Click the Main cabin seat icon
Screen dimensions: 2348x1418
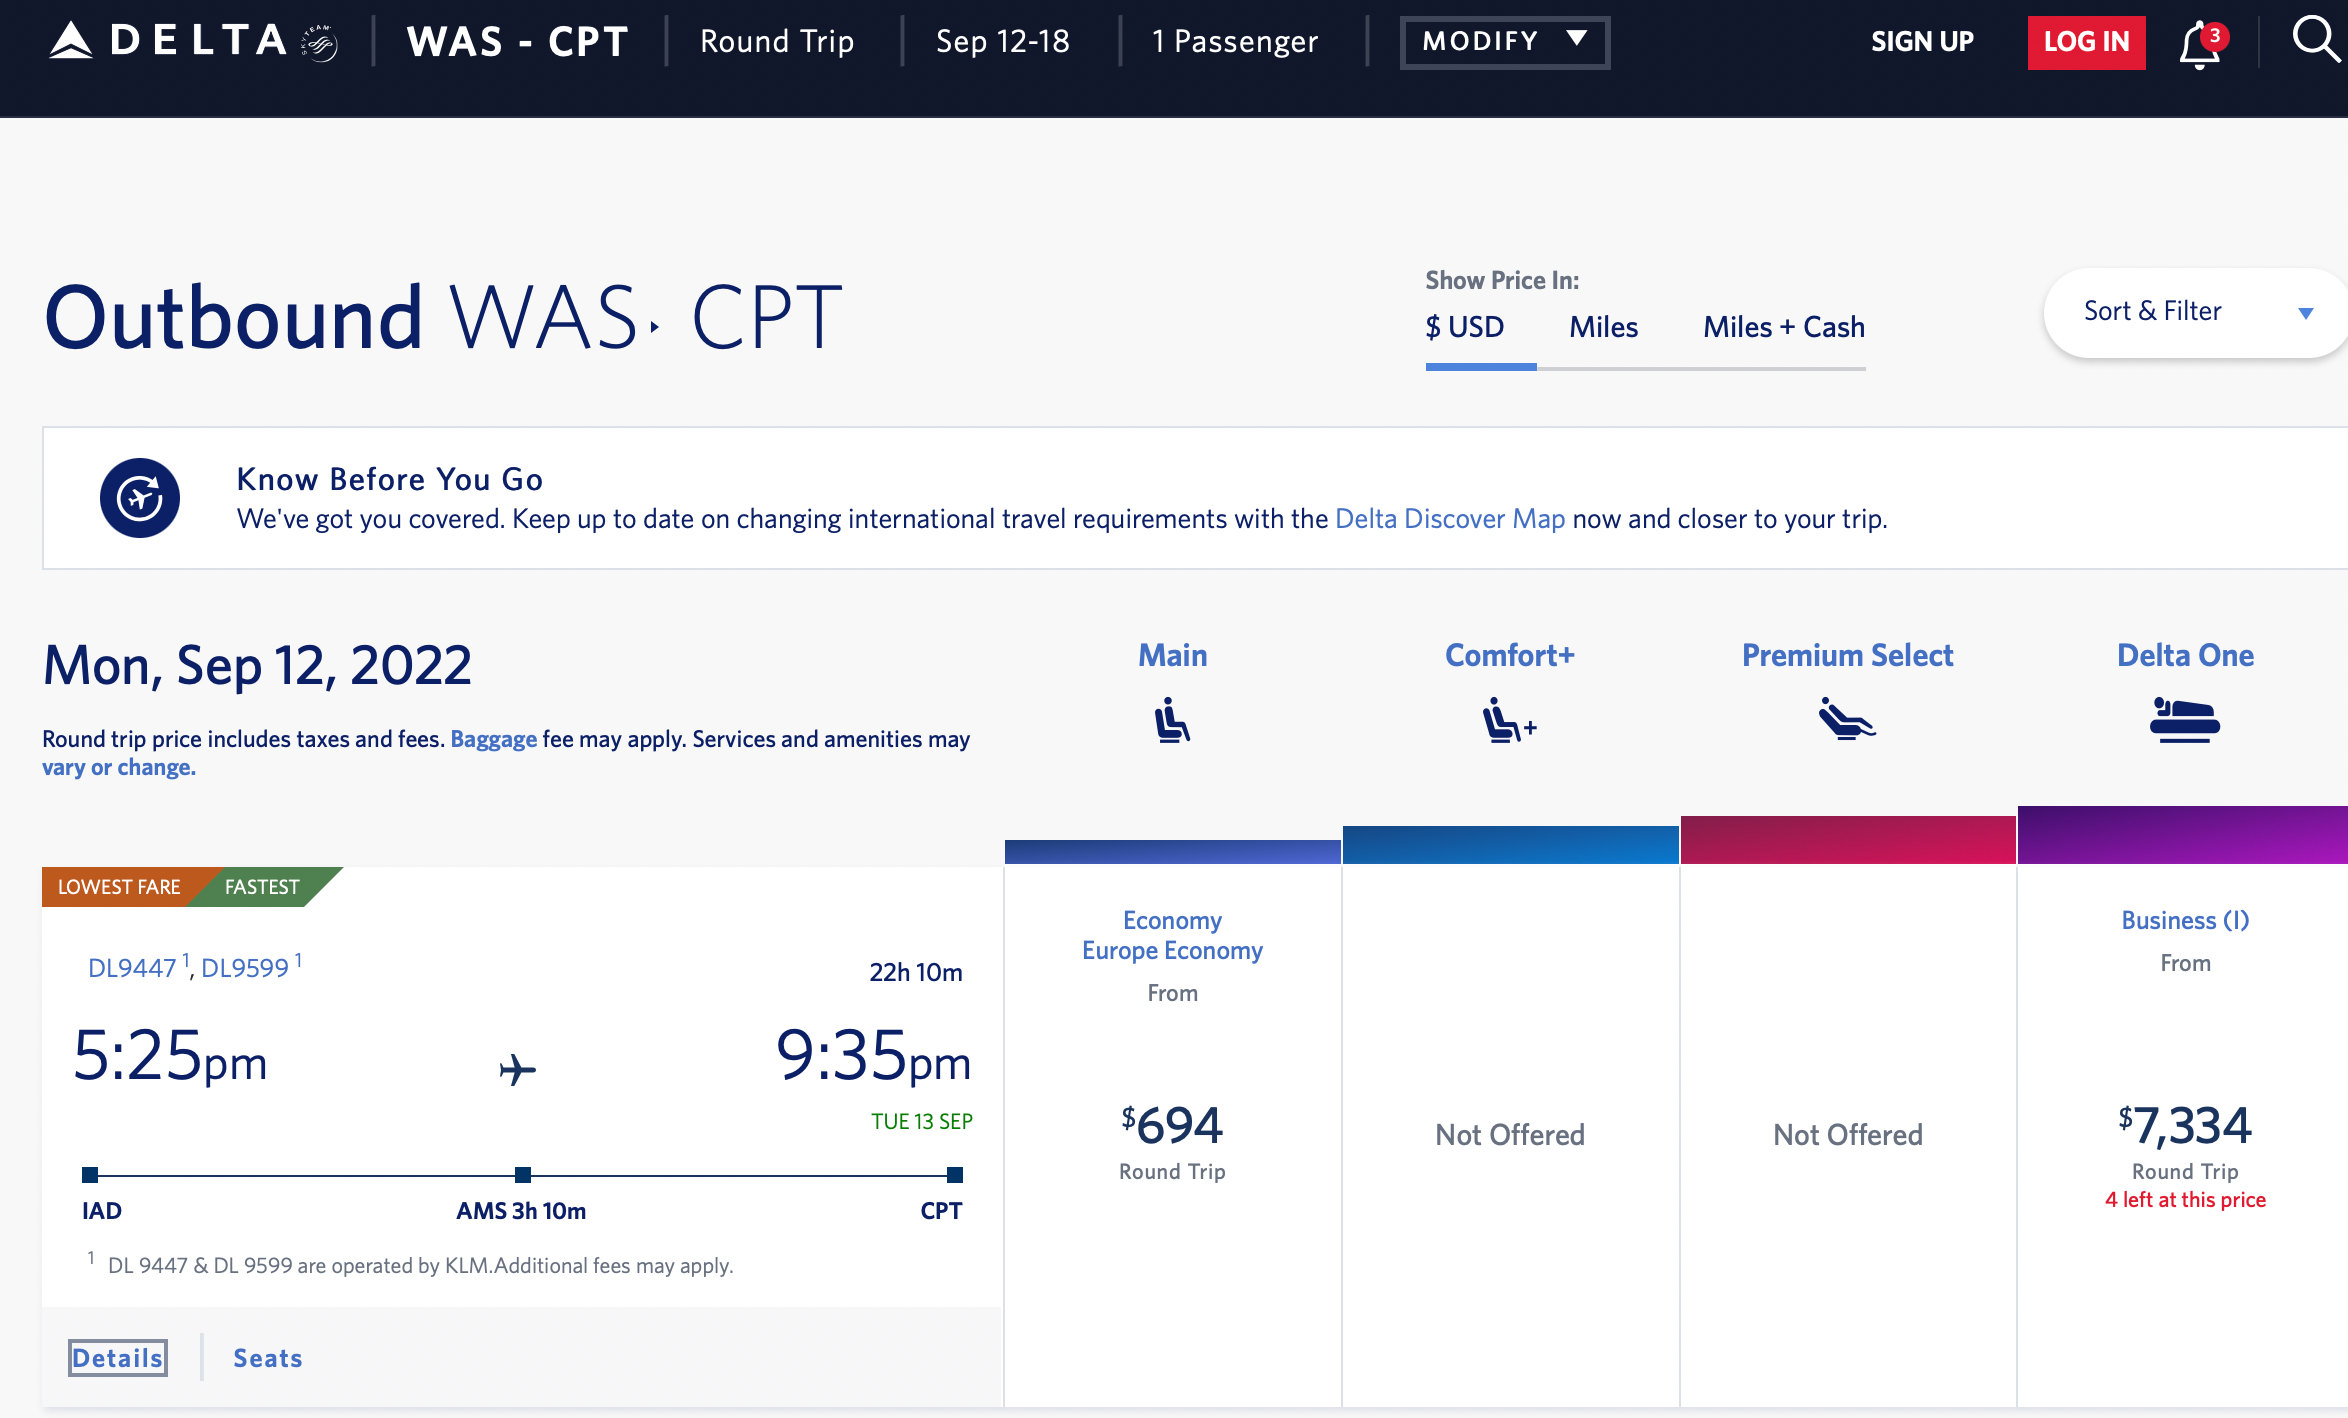click(1172, 720)
